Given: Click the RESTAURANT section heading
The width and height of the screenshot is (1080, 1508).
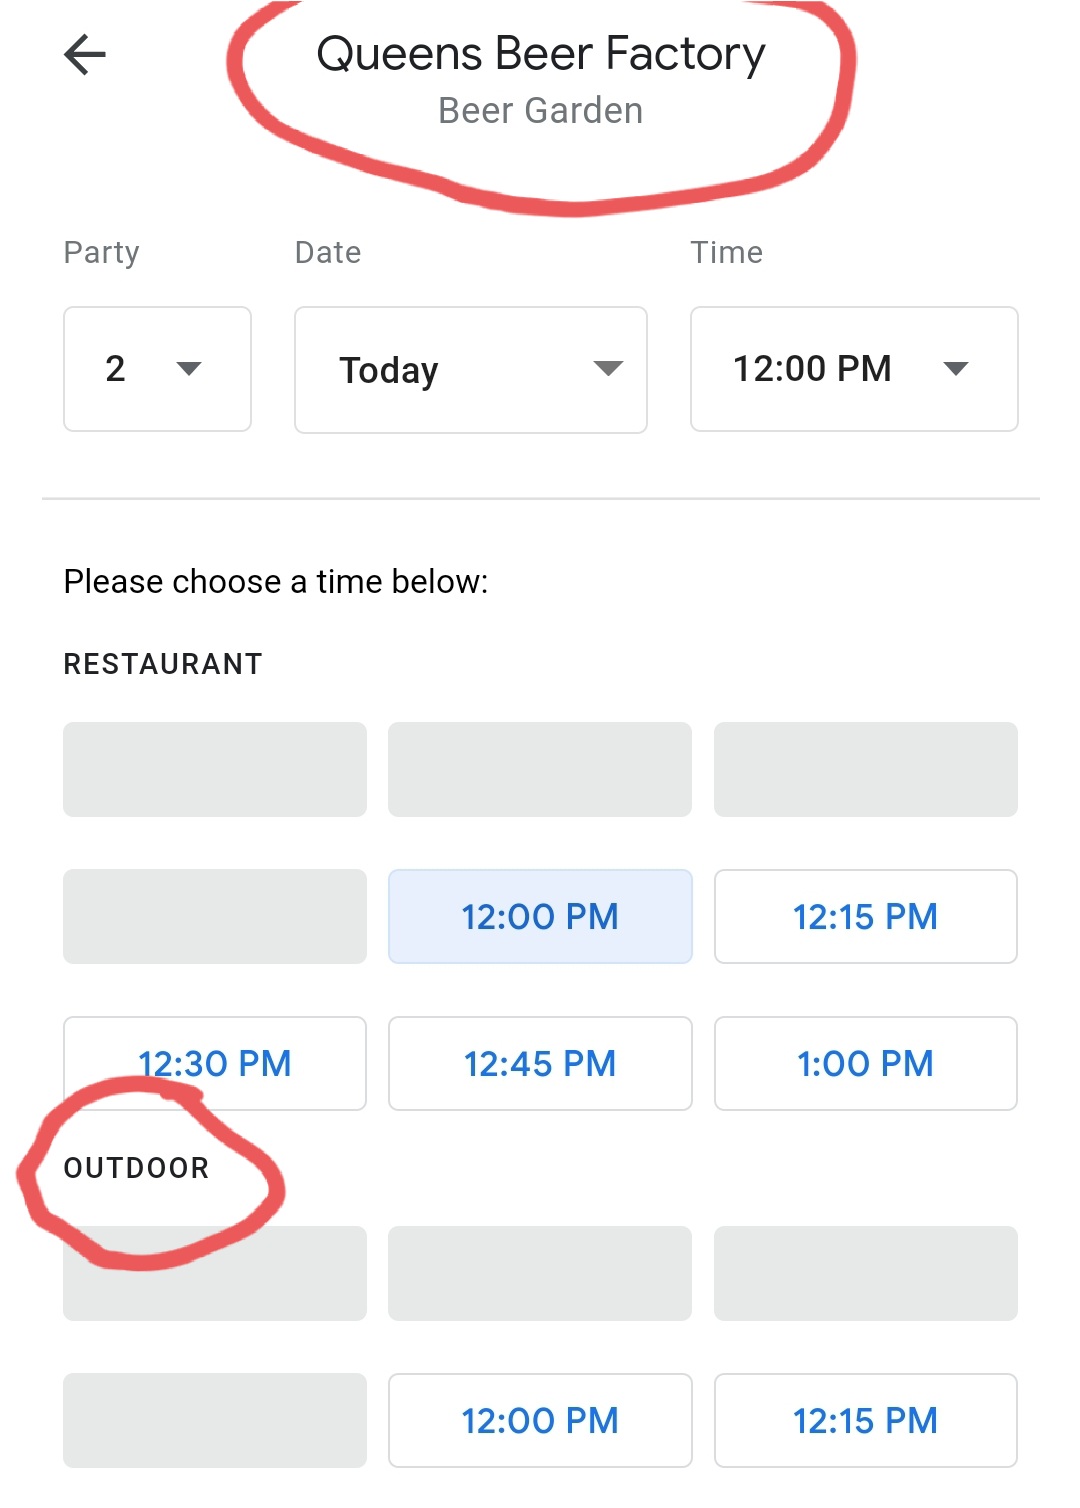Looking at the screenshot, I should click(163, 664).
